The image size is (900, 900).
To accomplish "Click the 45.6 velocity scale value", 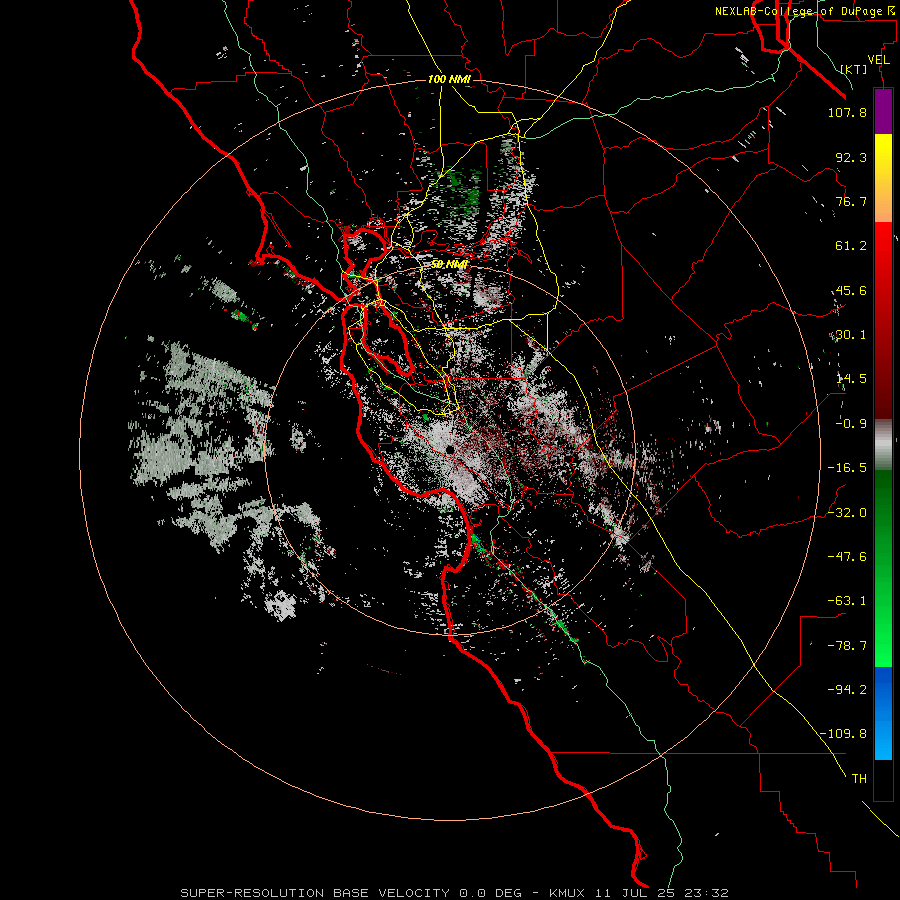I will click(x=851, y=290).
